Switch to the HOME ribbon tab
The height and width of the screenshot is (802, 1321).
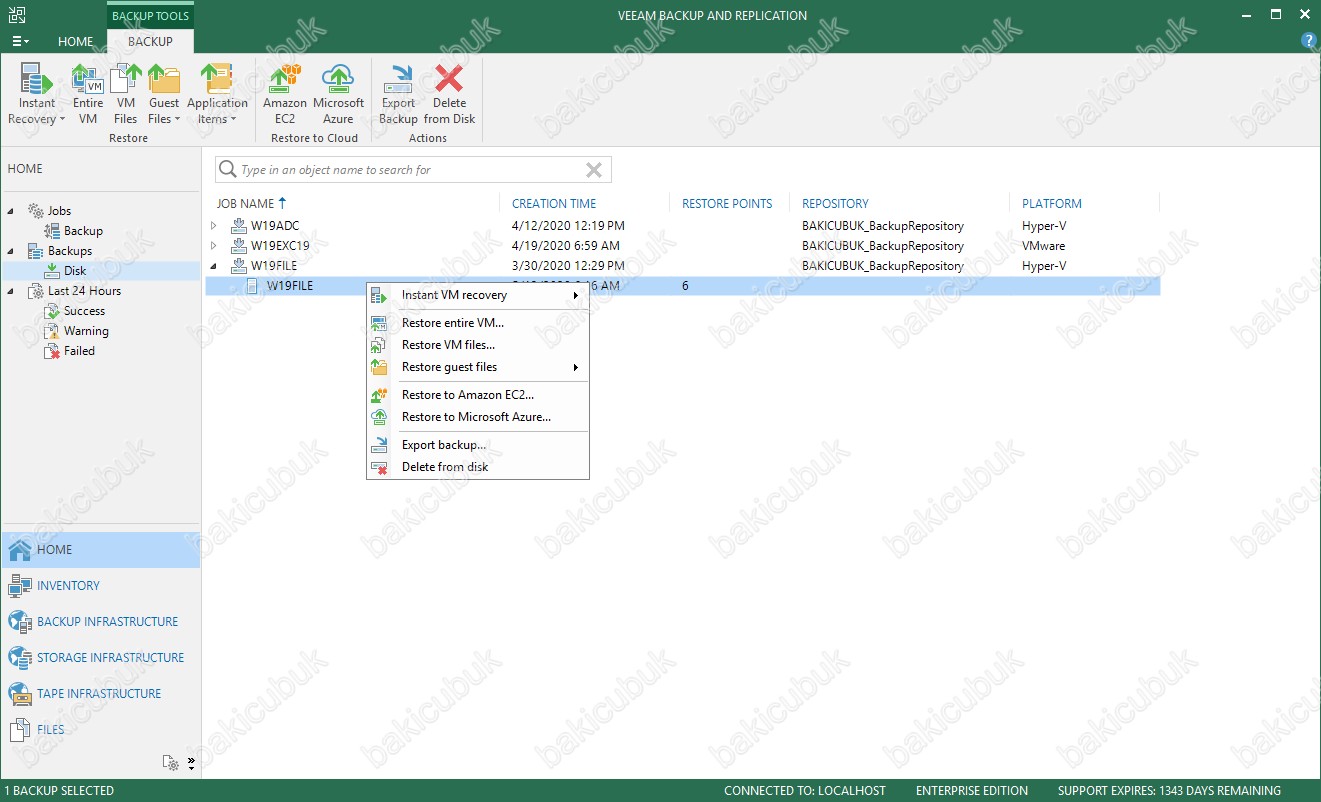pos(76,42)
